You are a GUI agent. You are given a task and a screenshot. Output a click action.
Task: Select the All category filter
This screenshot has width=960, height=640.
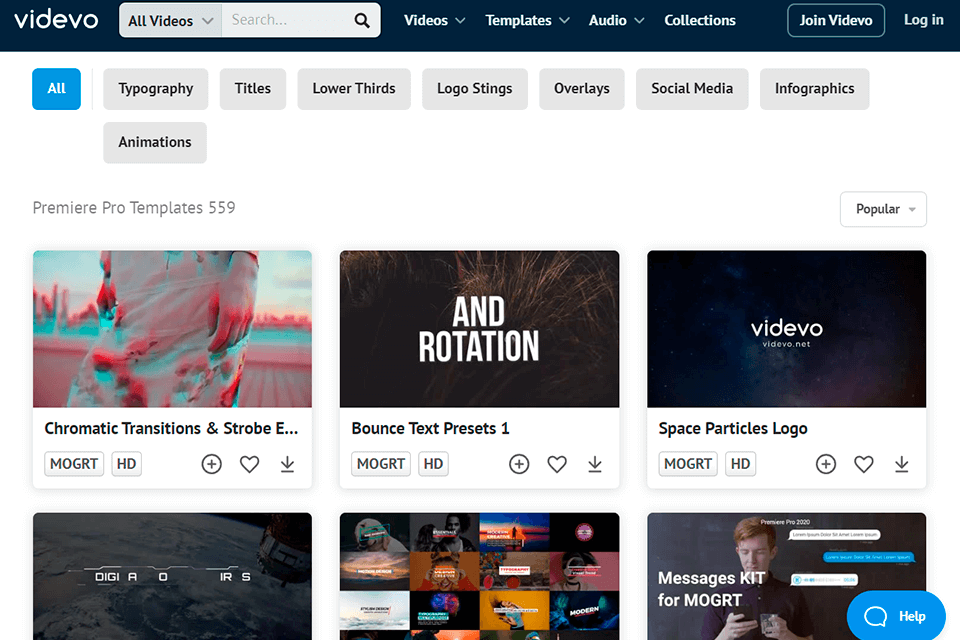click(56, 89)
